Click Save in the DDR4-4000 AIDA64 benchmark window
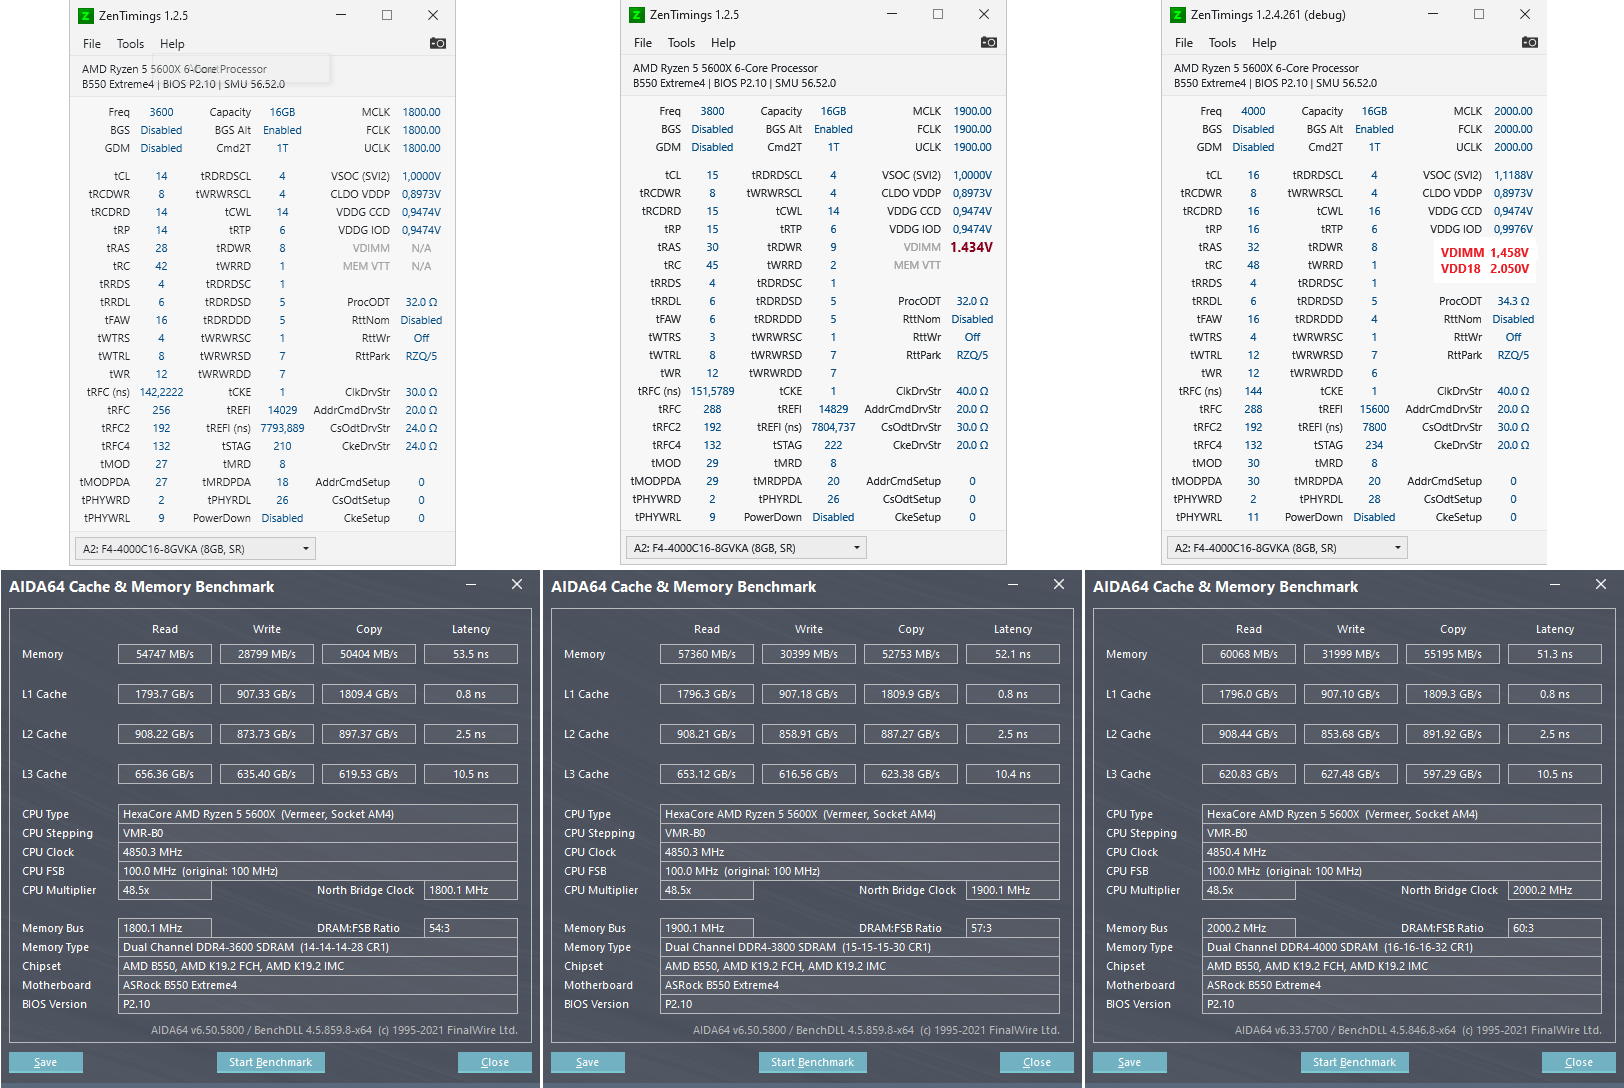 coord(1130,1062)
